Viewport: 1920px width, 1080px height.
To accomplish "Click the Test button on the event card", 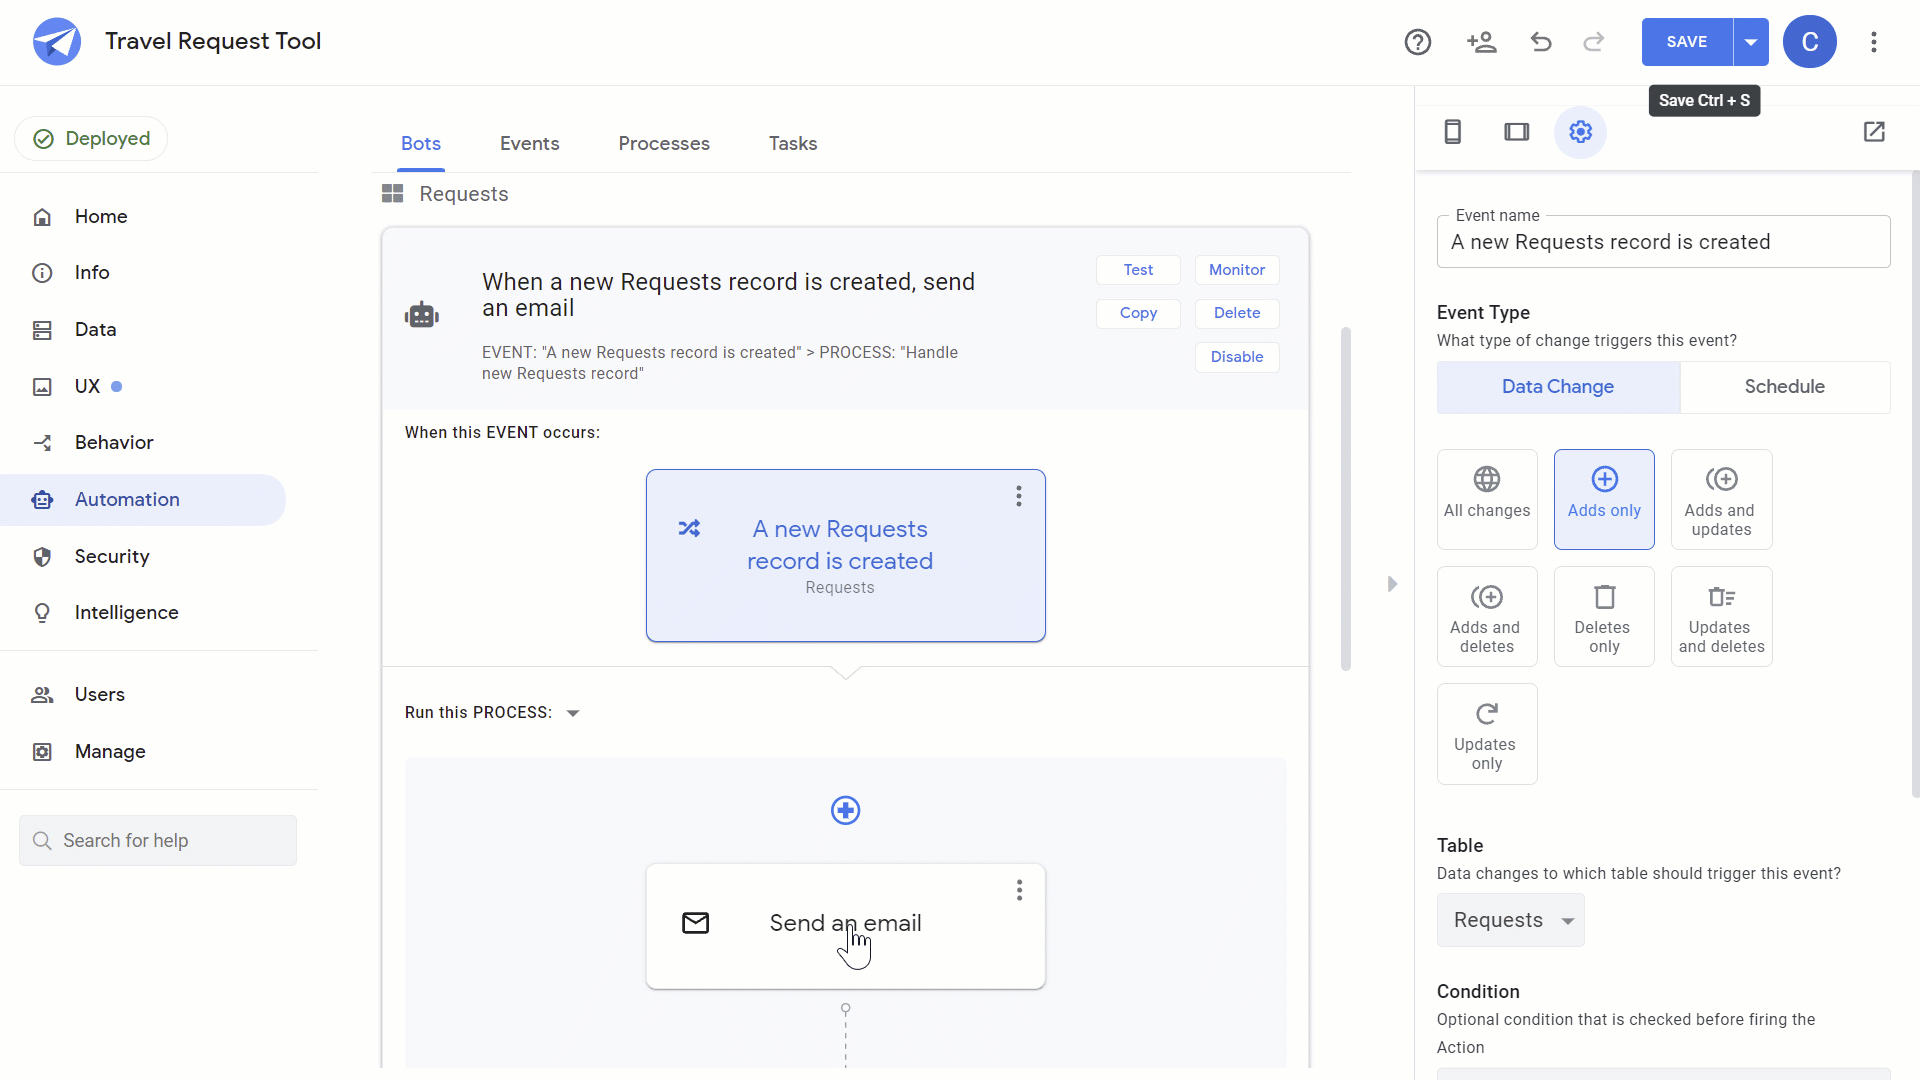I will click(1138, 269).
